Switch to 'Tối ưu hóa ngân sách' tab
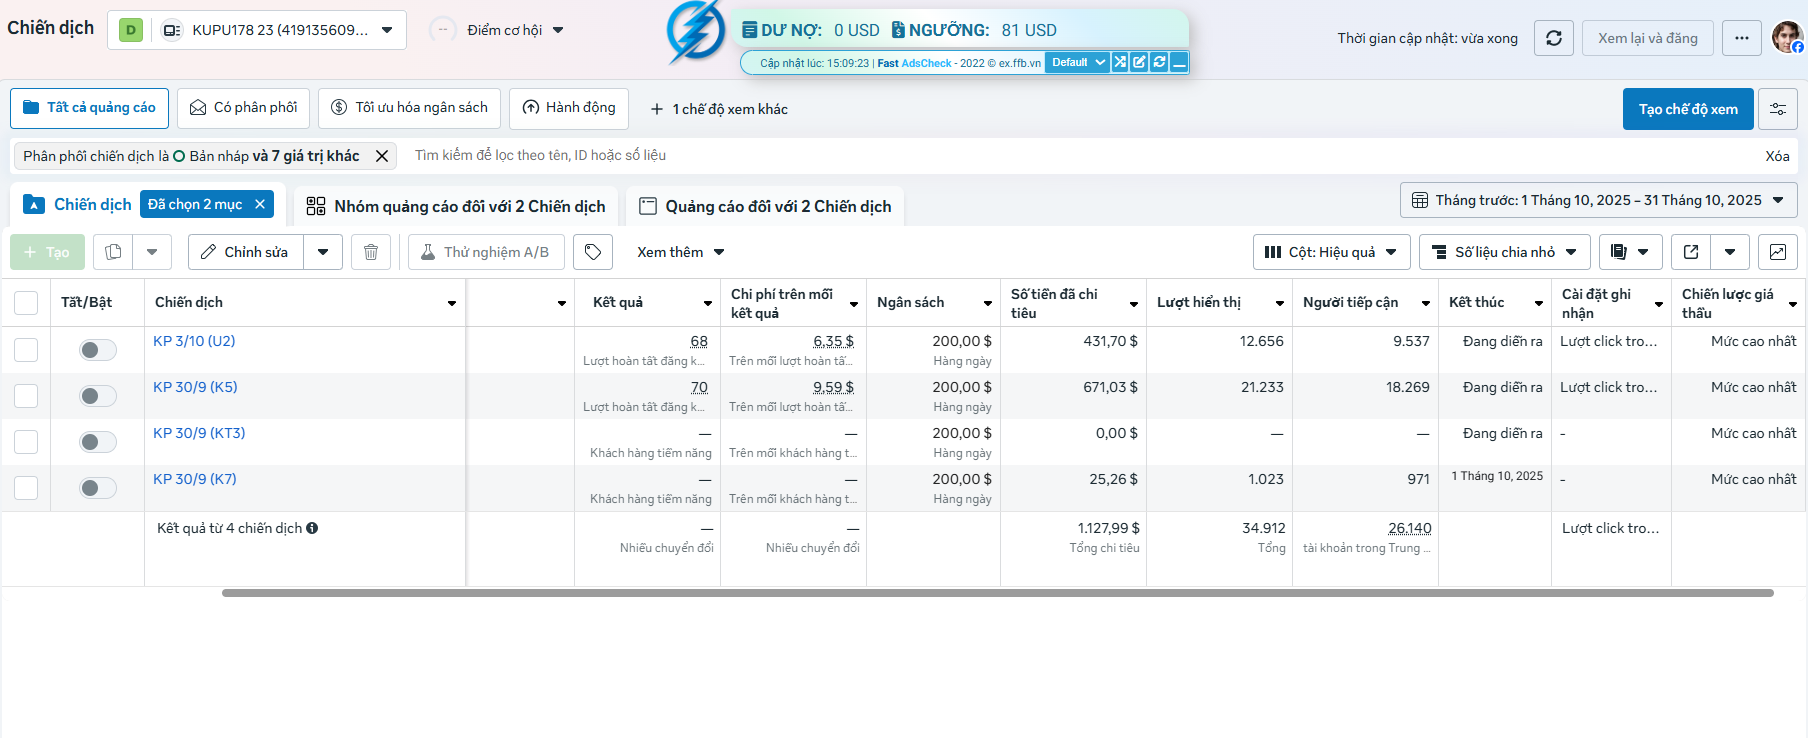 (409, 108)
